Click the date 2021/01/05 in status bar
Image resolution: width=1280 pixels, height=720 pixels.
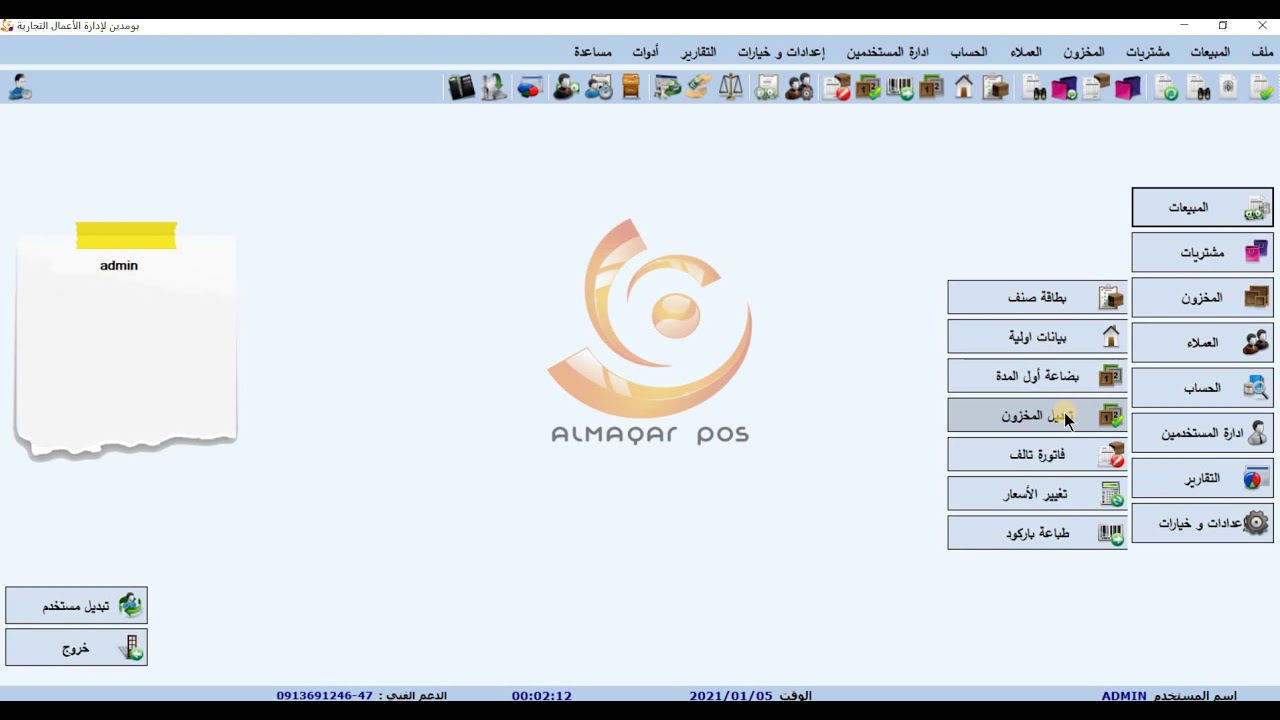731,696
